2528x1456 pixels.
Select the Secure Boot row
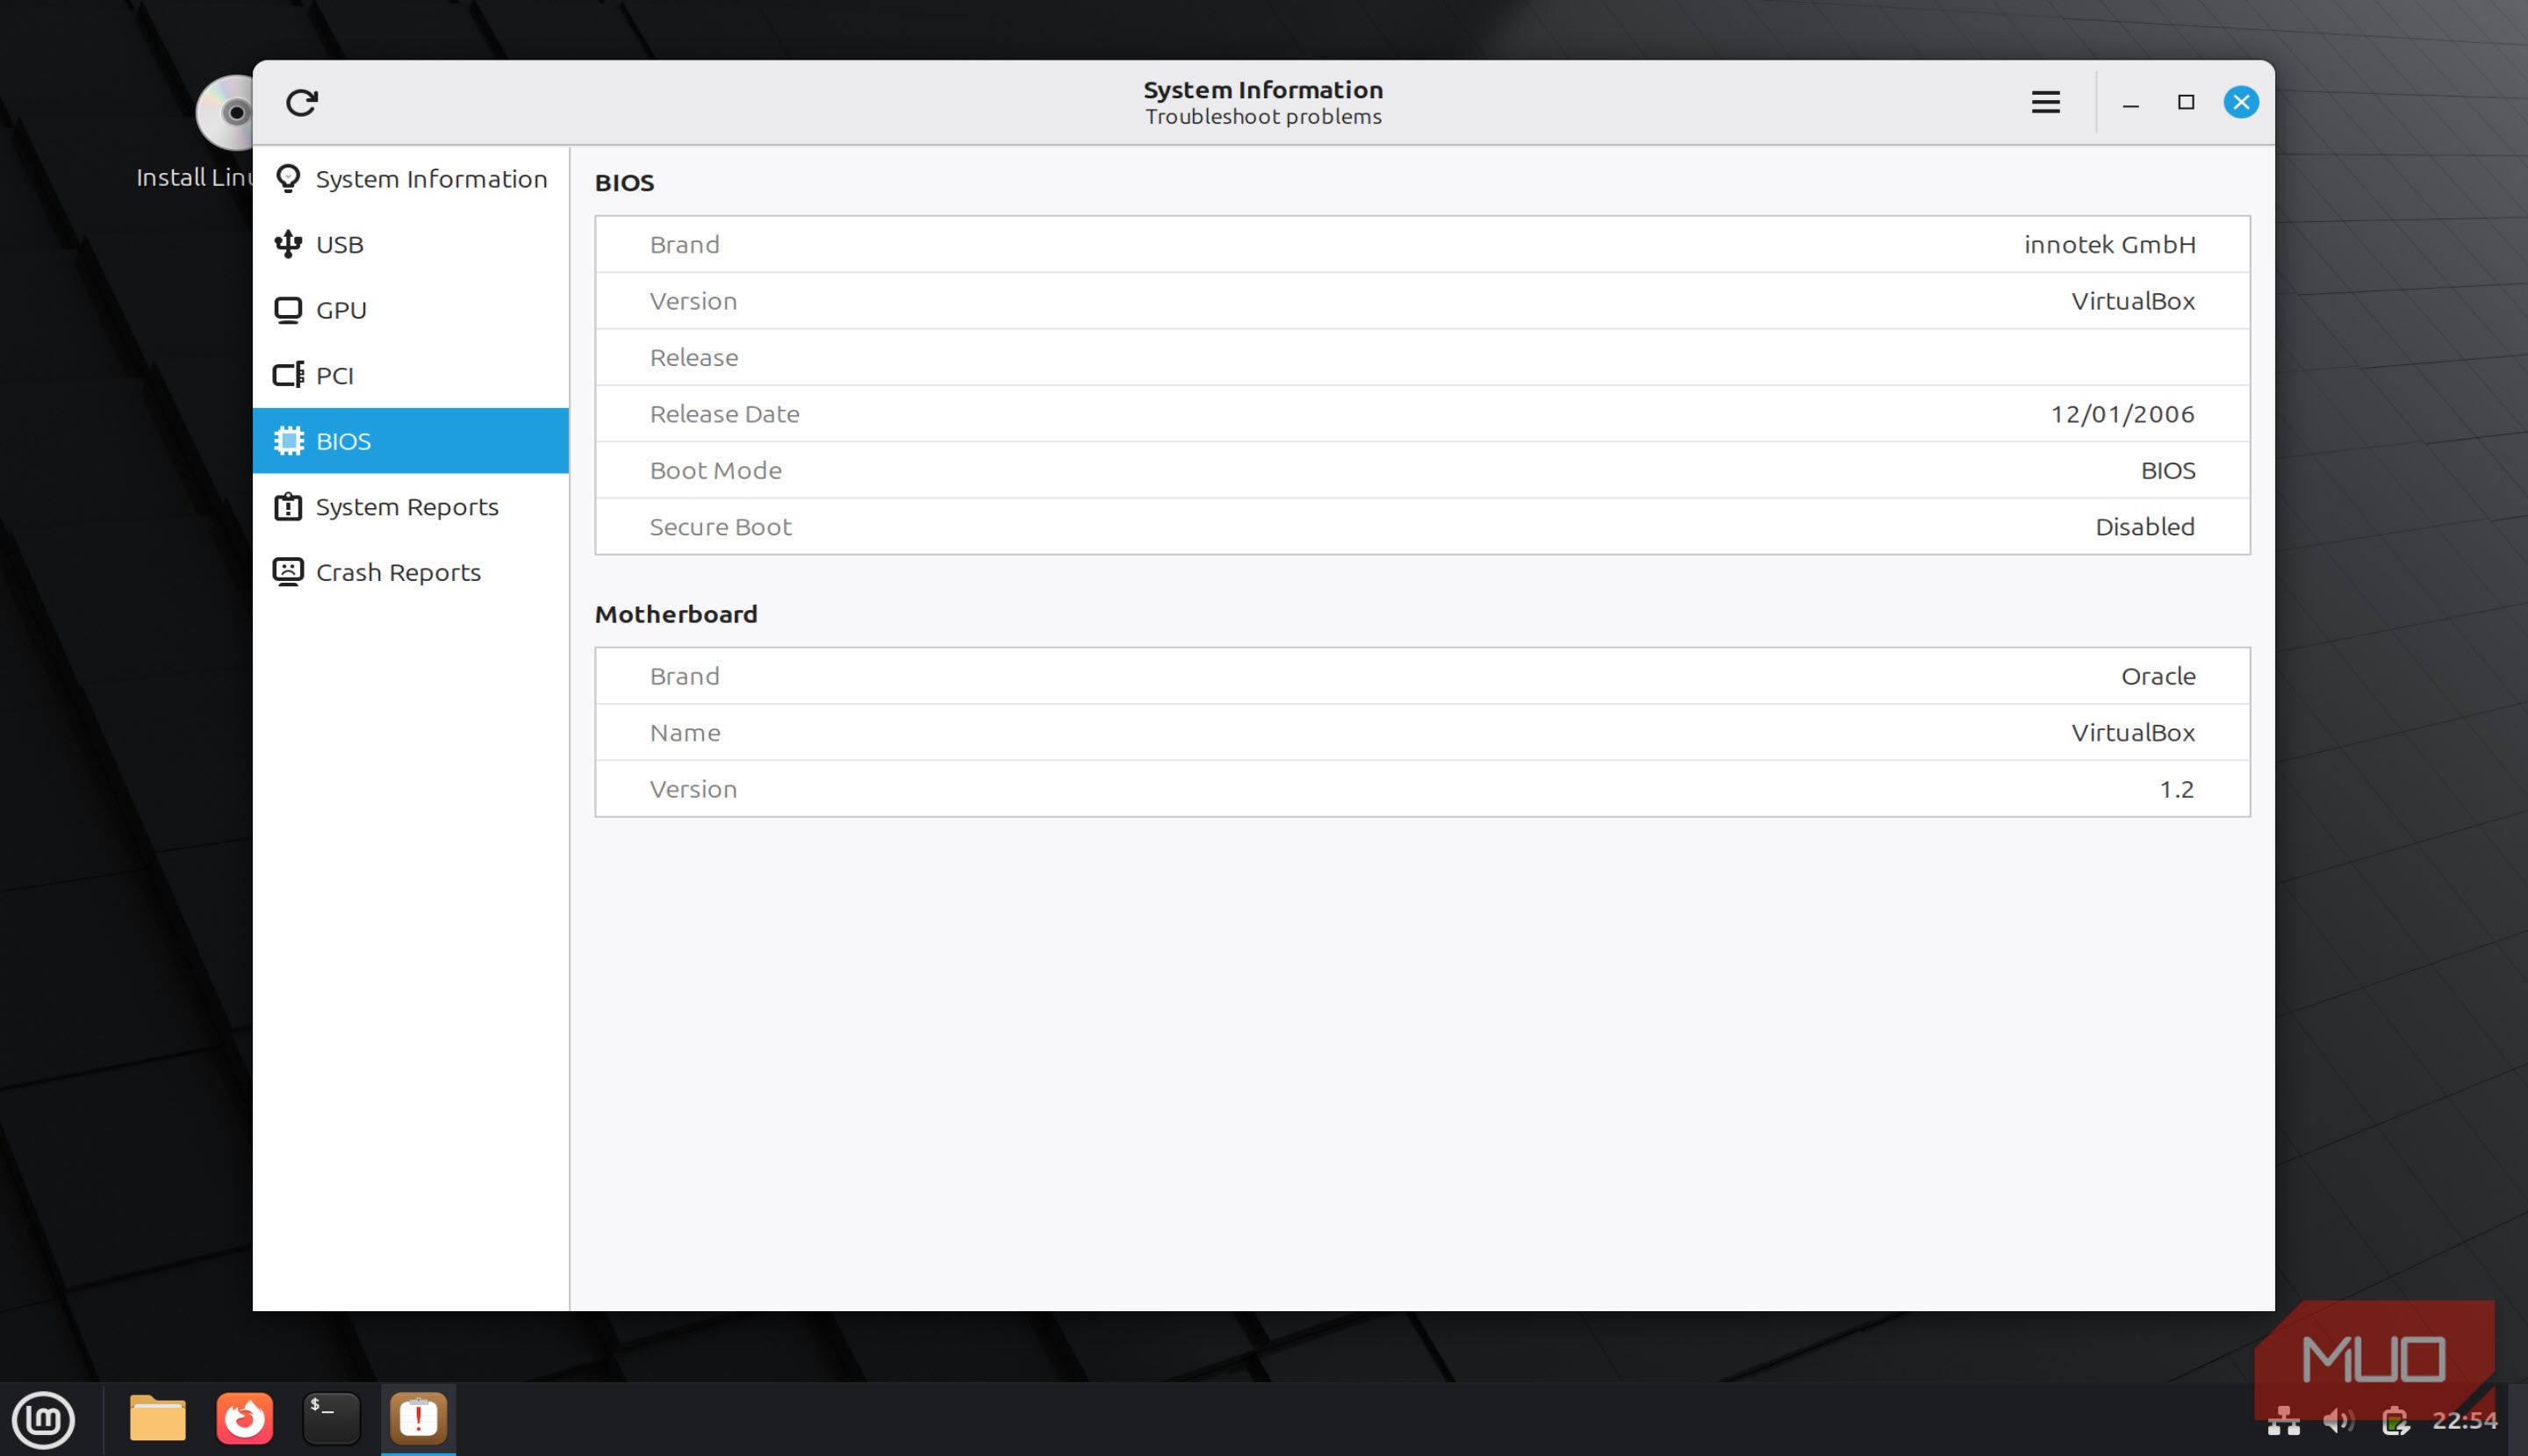tap(1421, 527)
